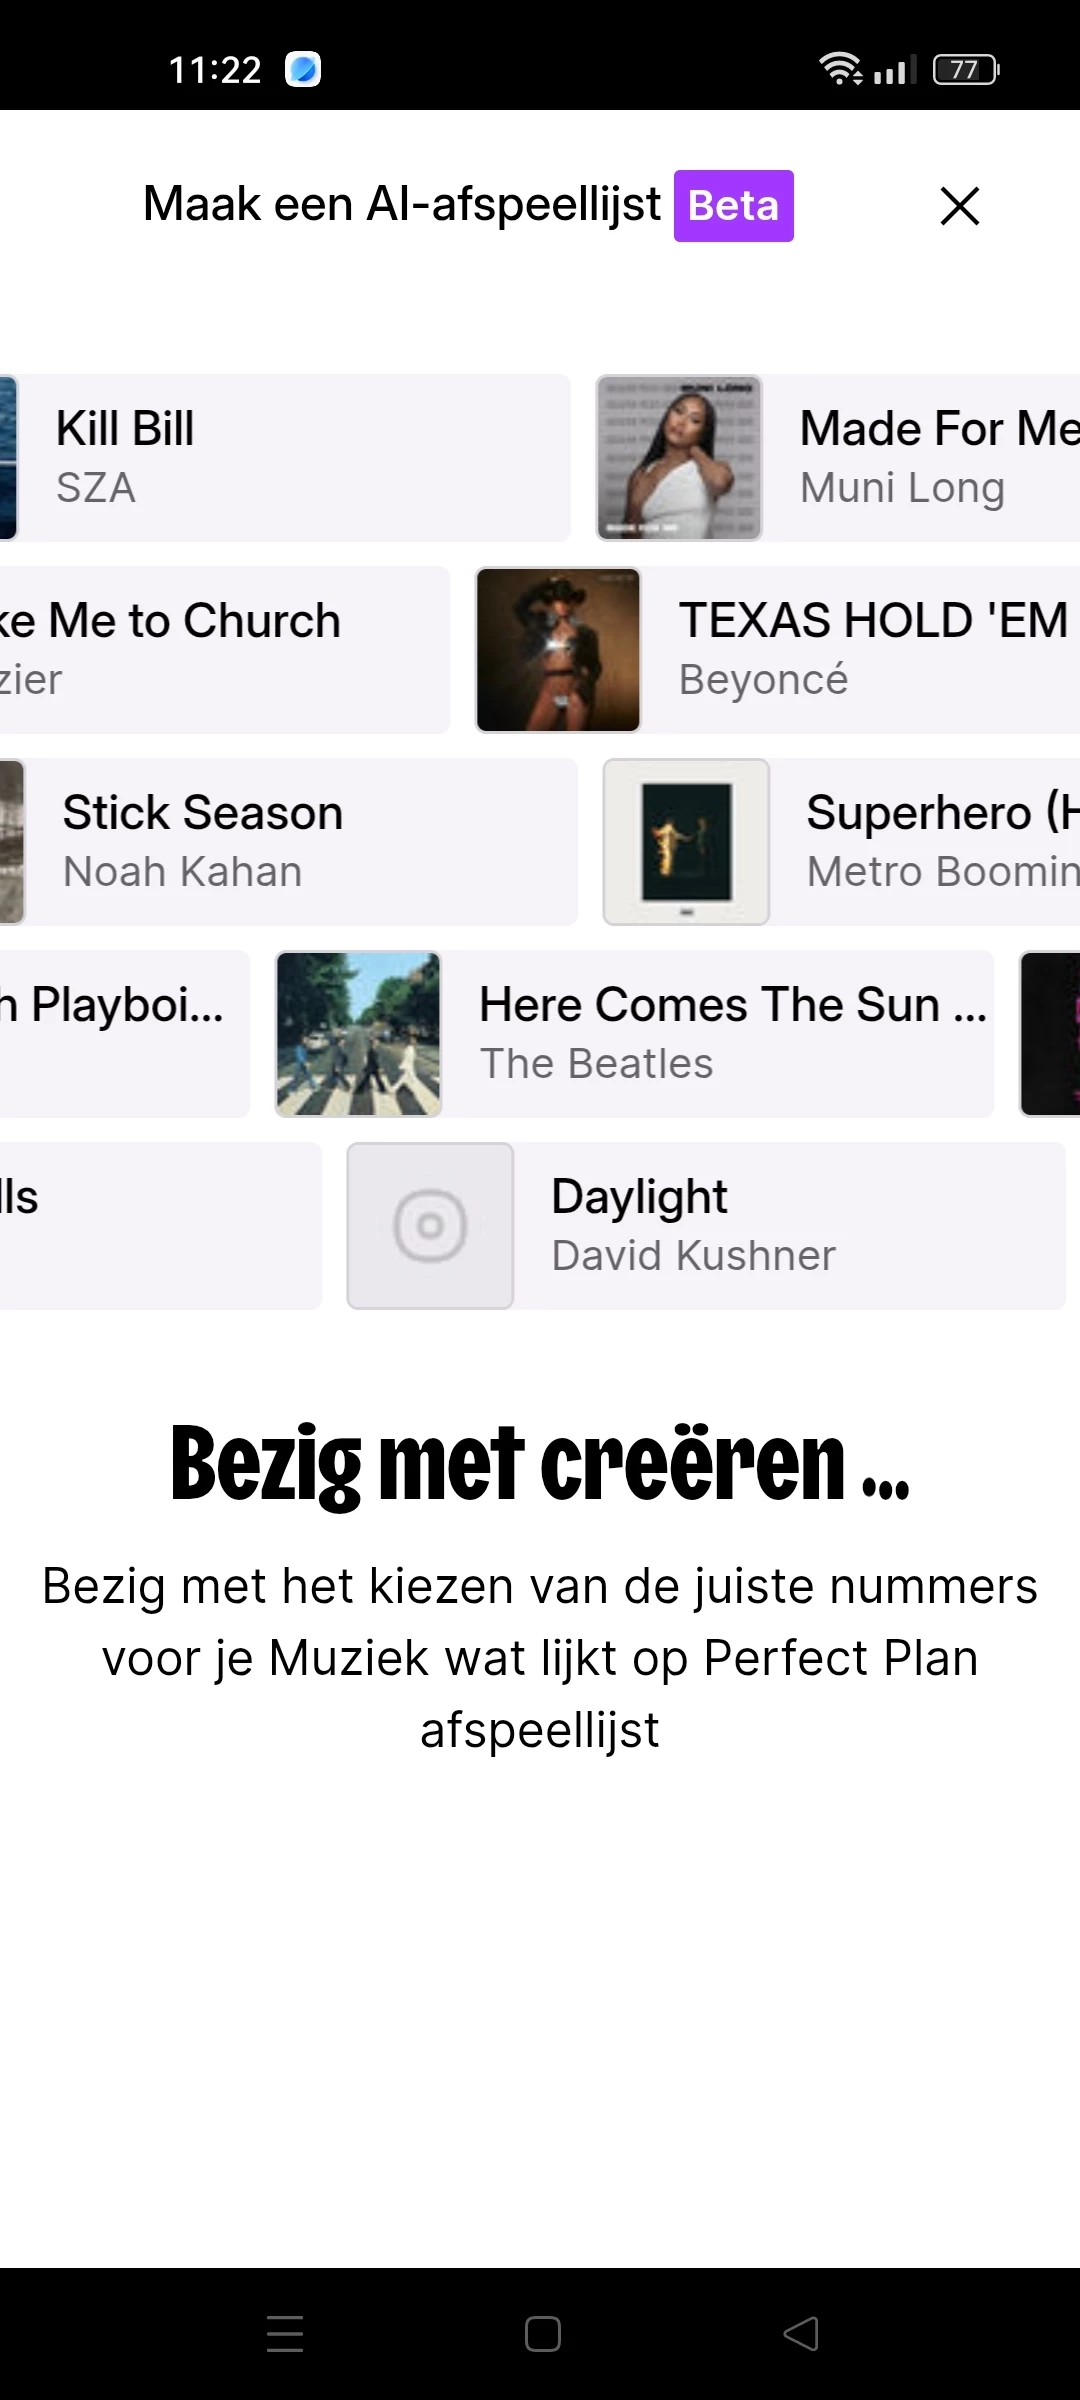Tap the Daylight placeholder disc icon
The height and width of the screenshot is (2400, 1080).
point(430,1226)
